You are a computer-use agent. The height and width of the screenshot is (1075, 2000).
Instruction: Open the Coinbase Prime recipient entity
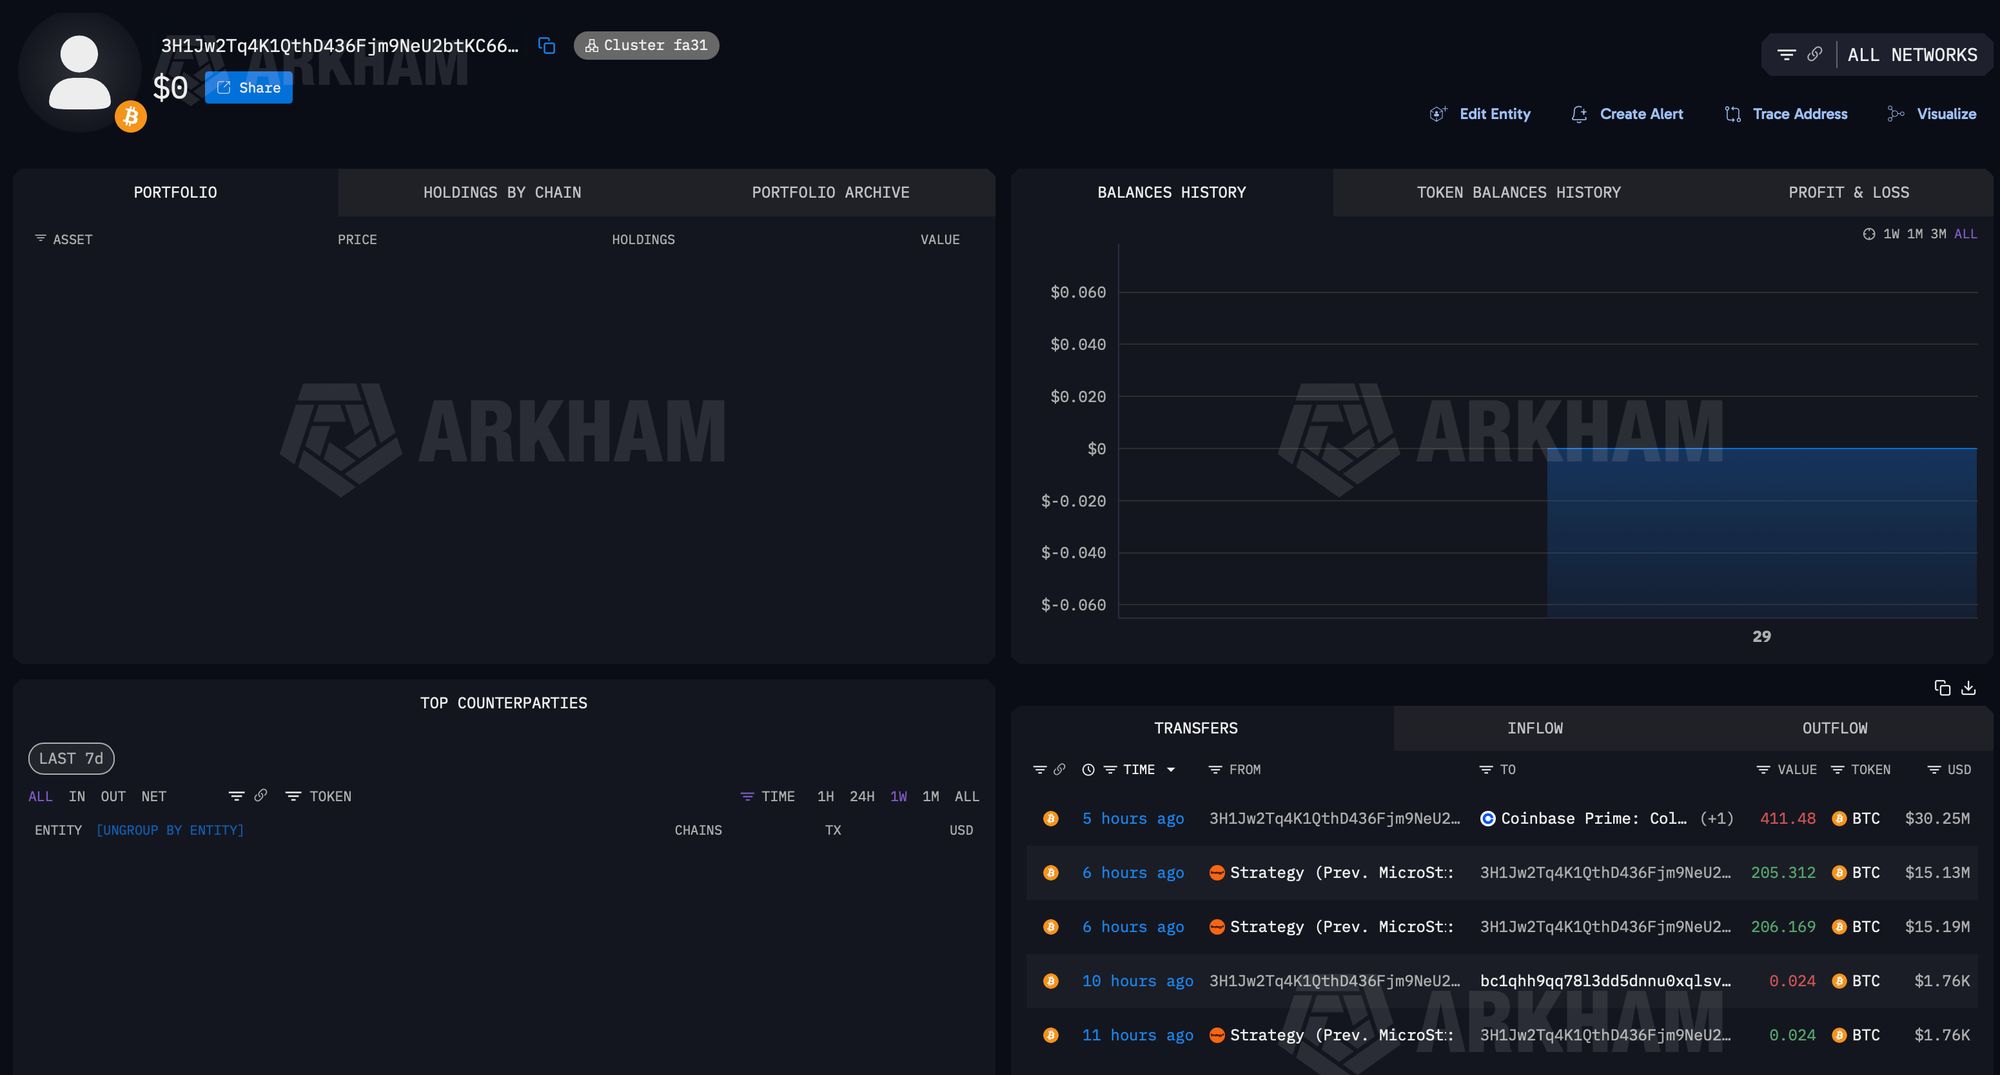[1593, 818]
